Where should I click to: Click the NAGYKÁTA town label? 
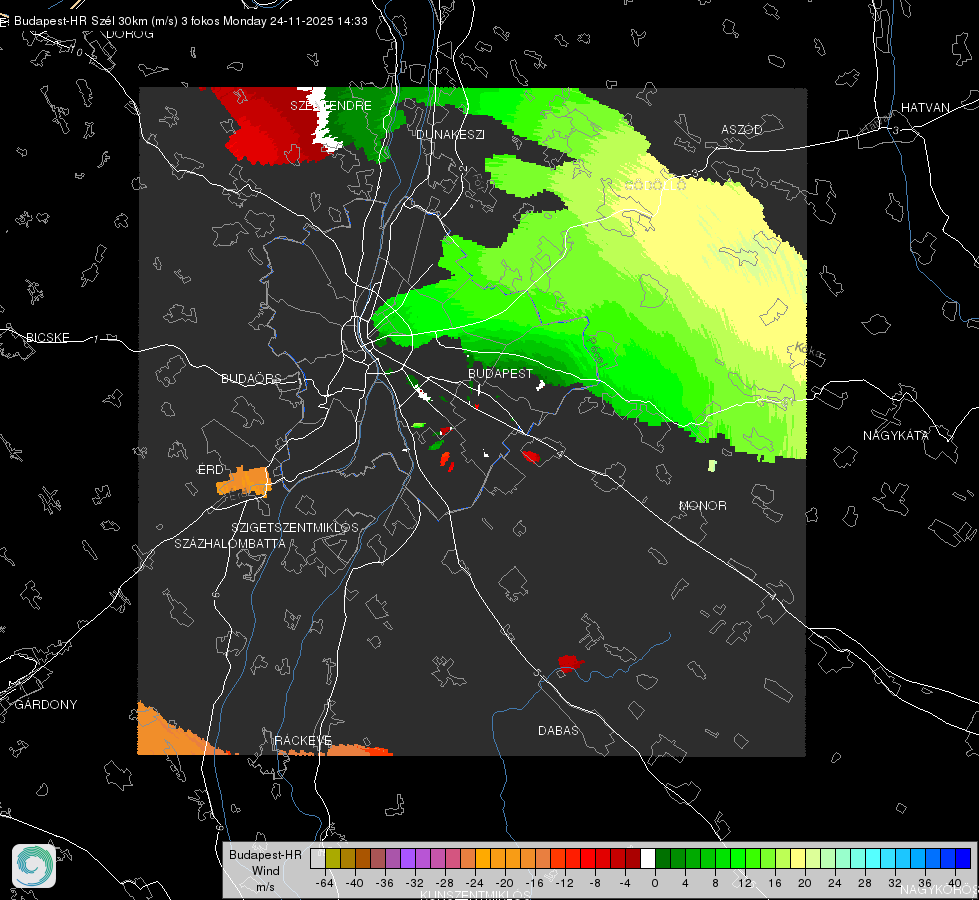click(x=896, y=436)
